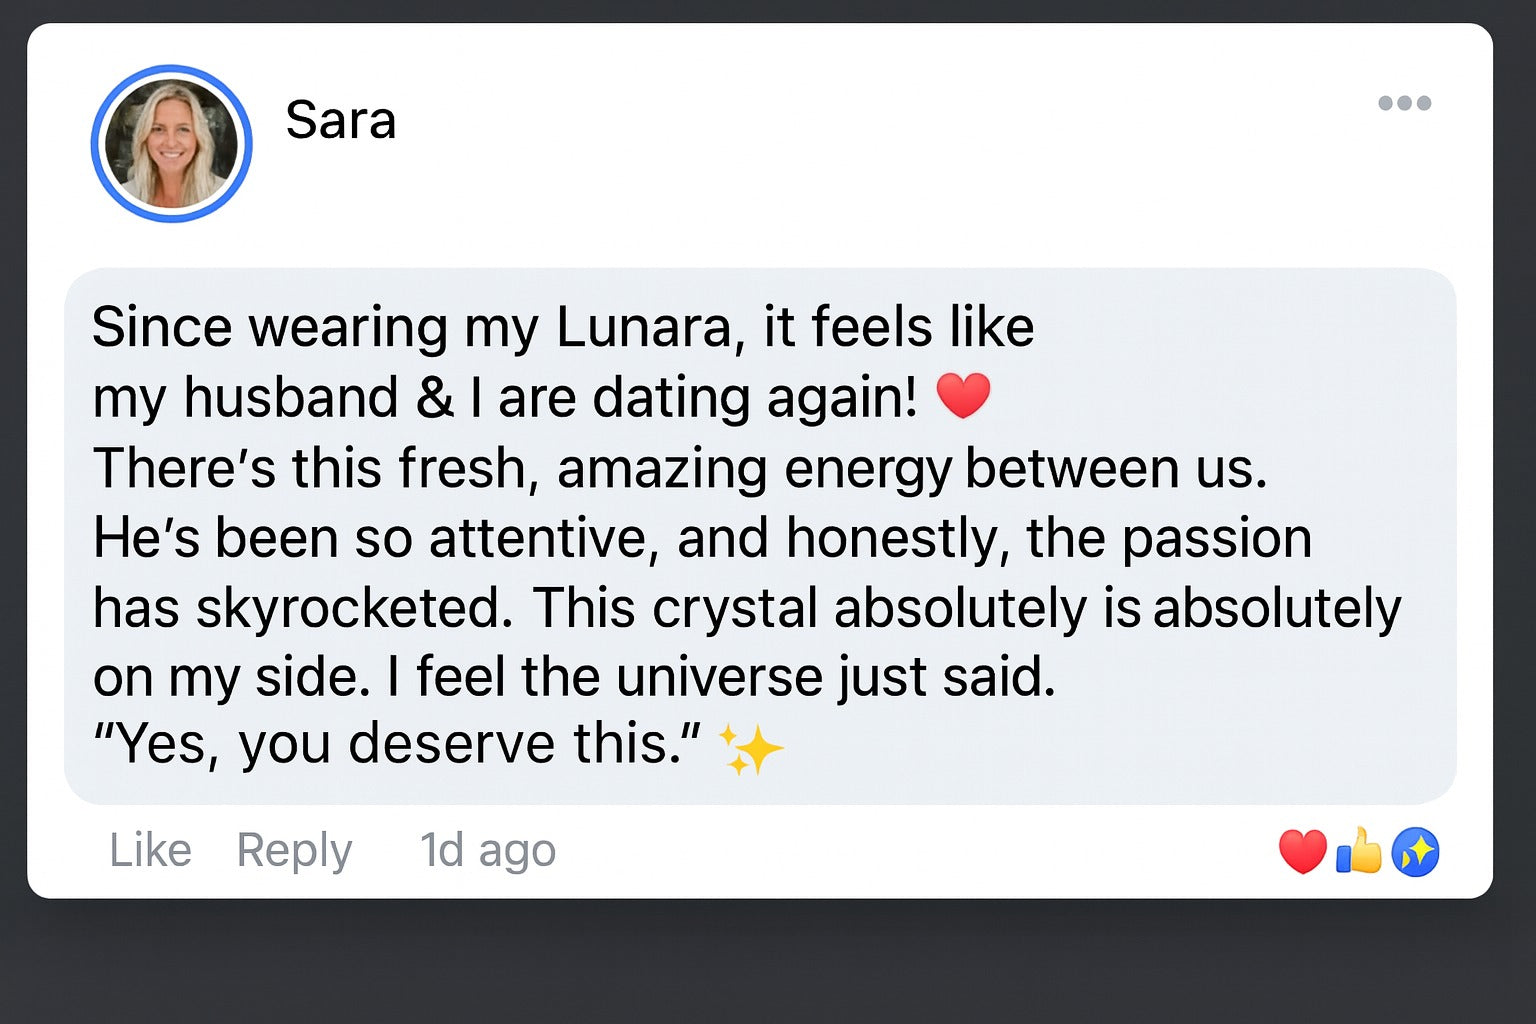Open Sara's profile picture
This screenshot has width=1536, height=1024.
coord(172,144)
